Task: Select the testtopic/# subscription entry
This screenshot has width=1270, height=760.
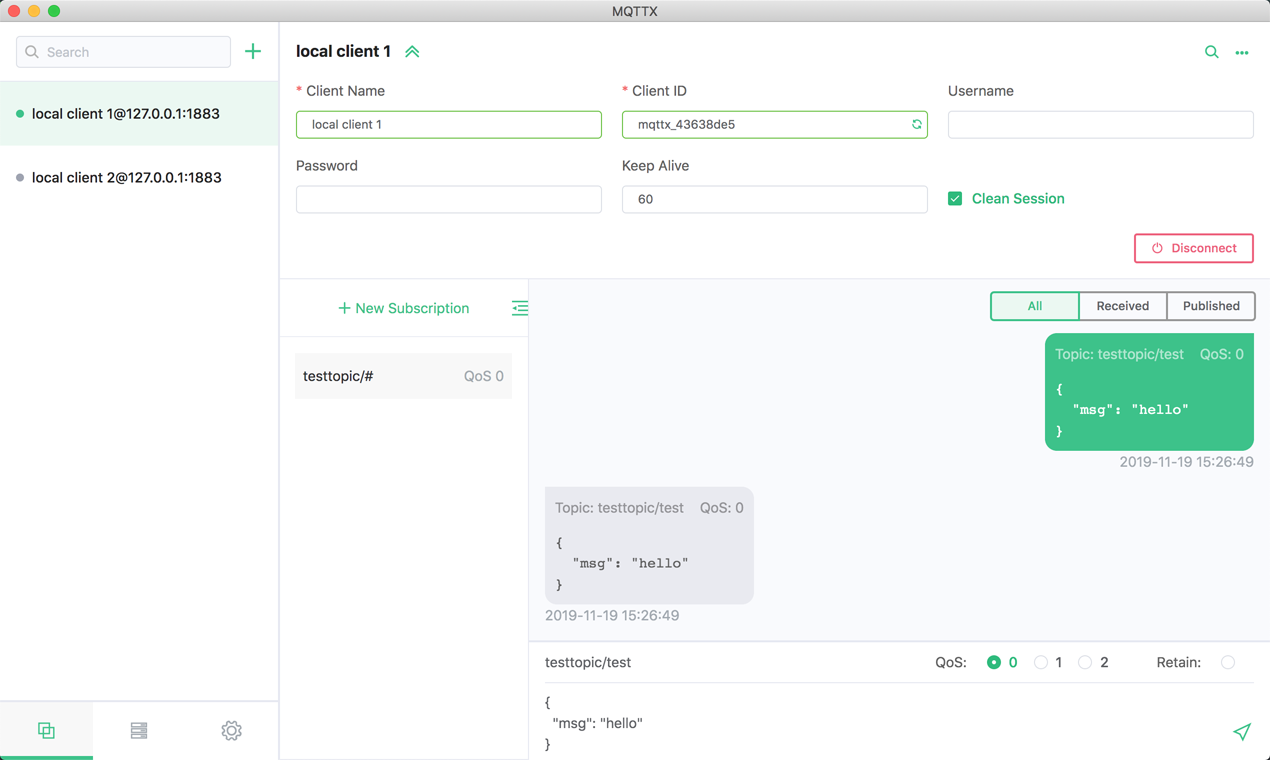Action: (x=403, y=375)
